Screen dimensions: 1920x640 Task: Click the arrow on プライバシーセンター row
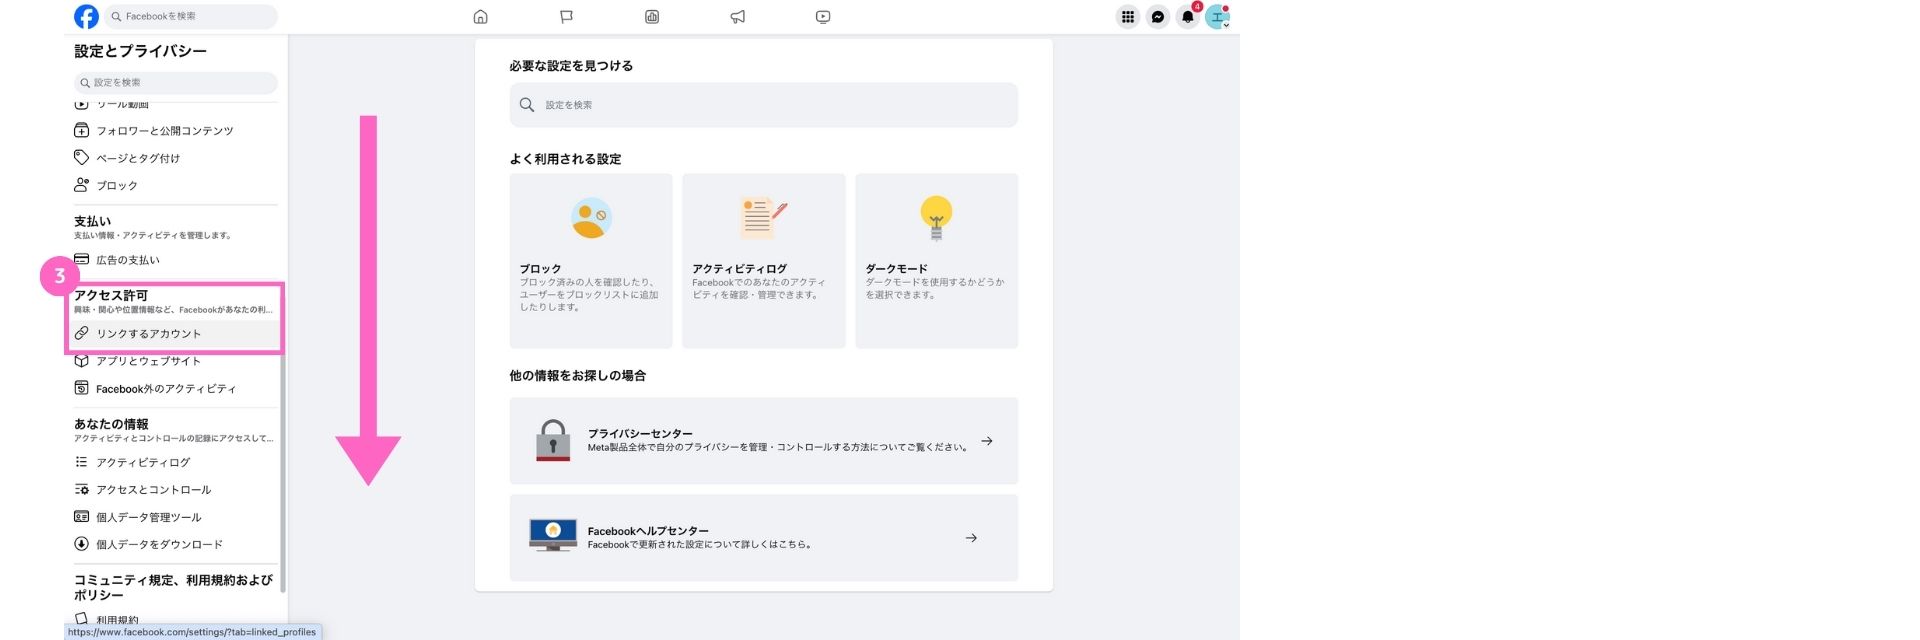point(987,441)
